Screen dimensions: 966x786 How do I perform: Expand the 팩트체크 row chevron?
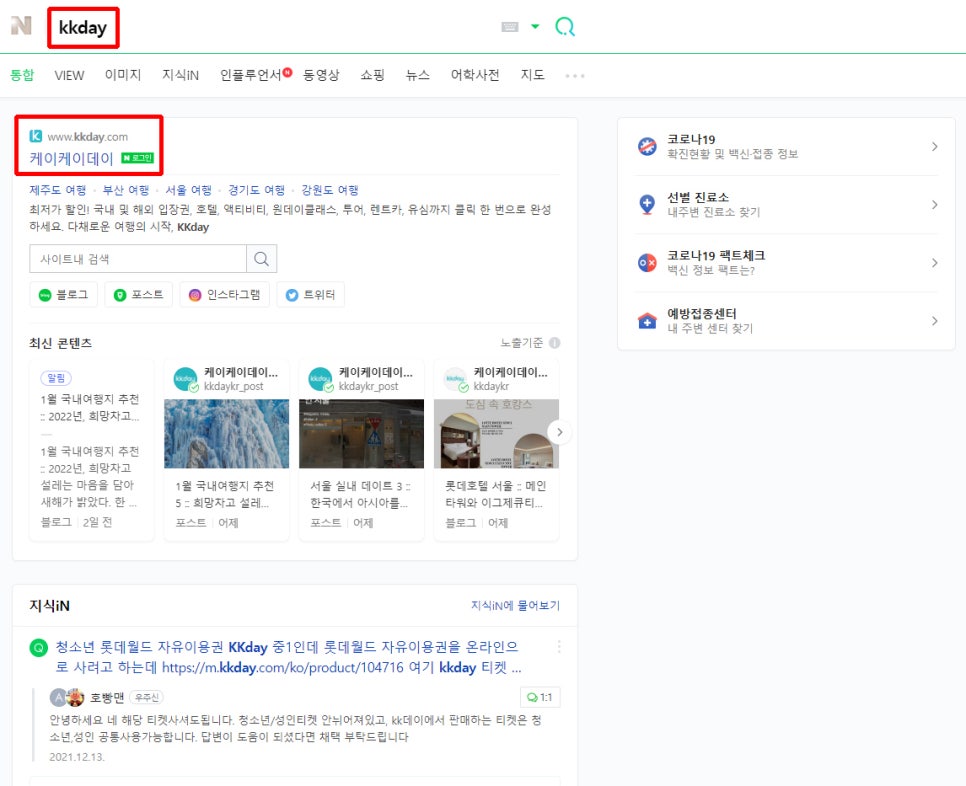click(x=934, y=263)
